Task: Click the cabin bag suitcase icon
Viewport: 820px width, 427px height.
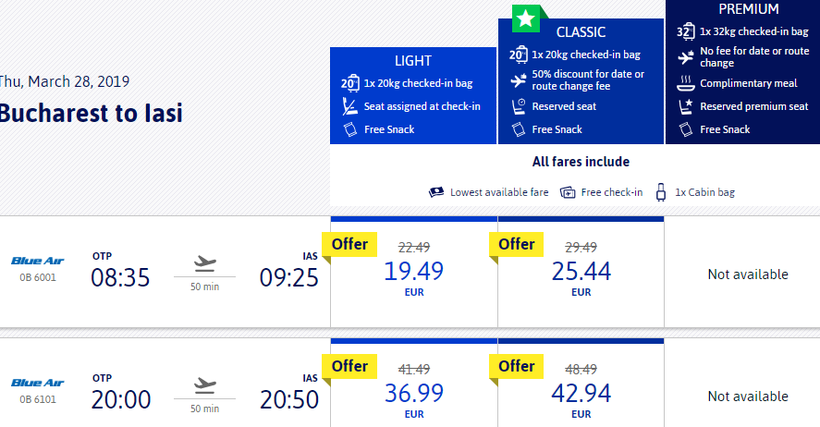Action: (x=661, y=192)
